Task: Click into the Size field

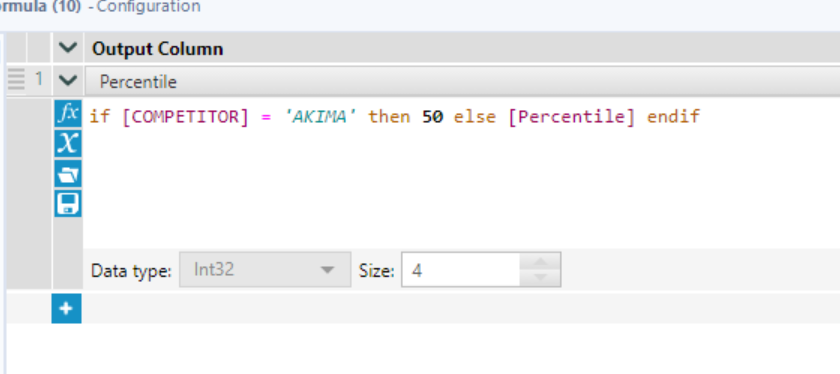Action: click(461, 270)
